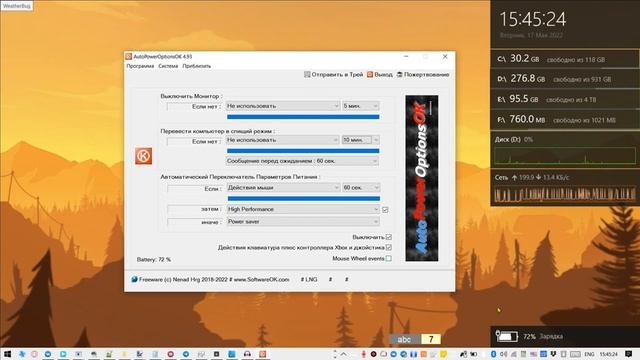Screen dimensions: 640x360
Task: Switch the ENG input language
Action: (589, 354)
